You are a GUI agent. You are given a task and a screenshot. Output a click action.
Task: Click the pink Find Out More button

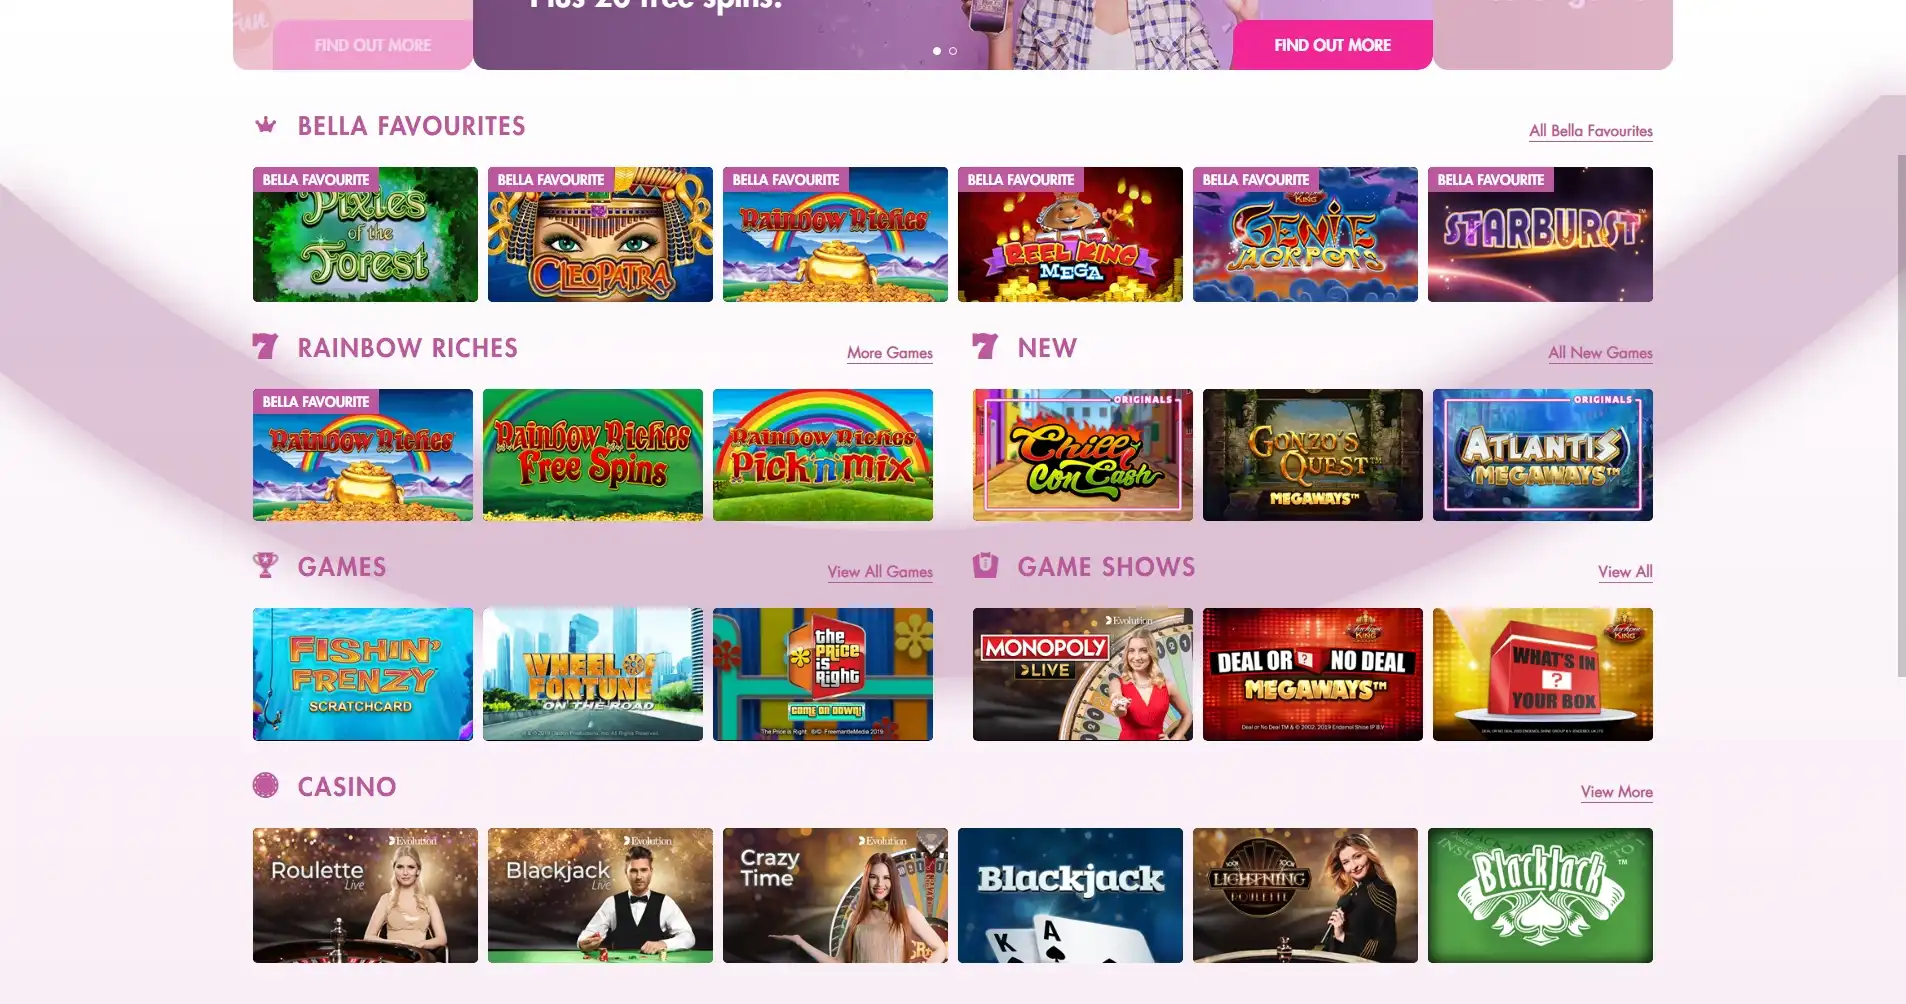[x=1332, y=45]
